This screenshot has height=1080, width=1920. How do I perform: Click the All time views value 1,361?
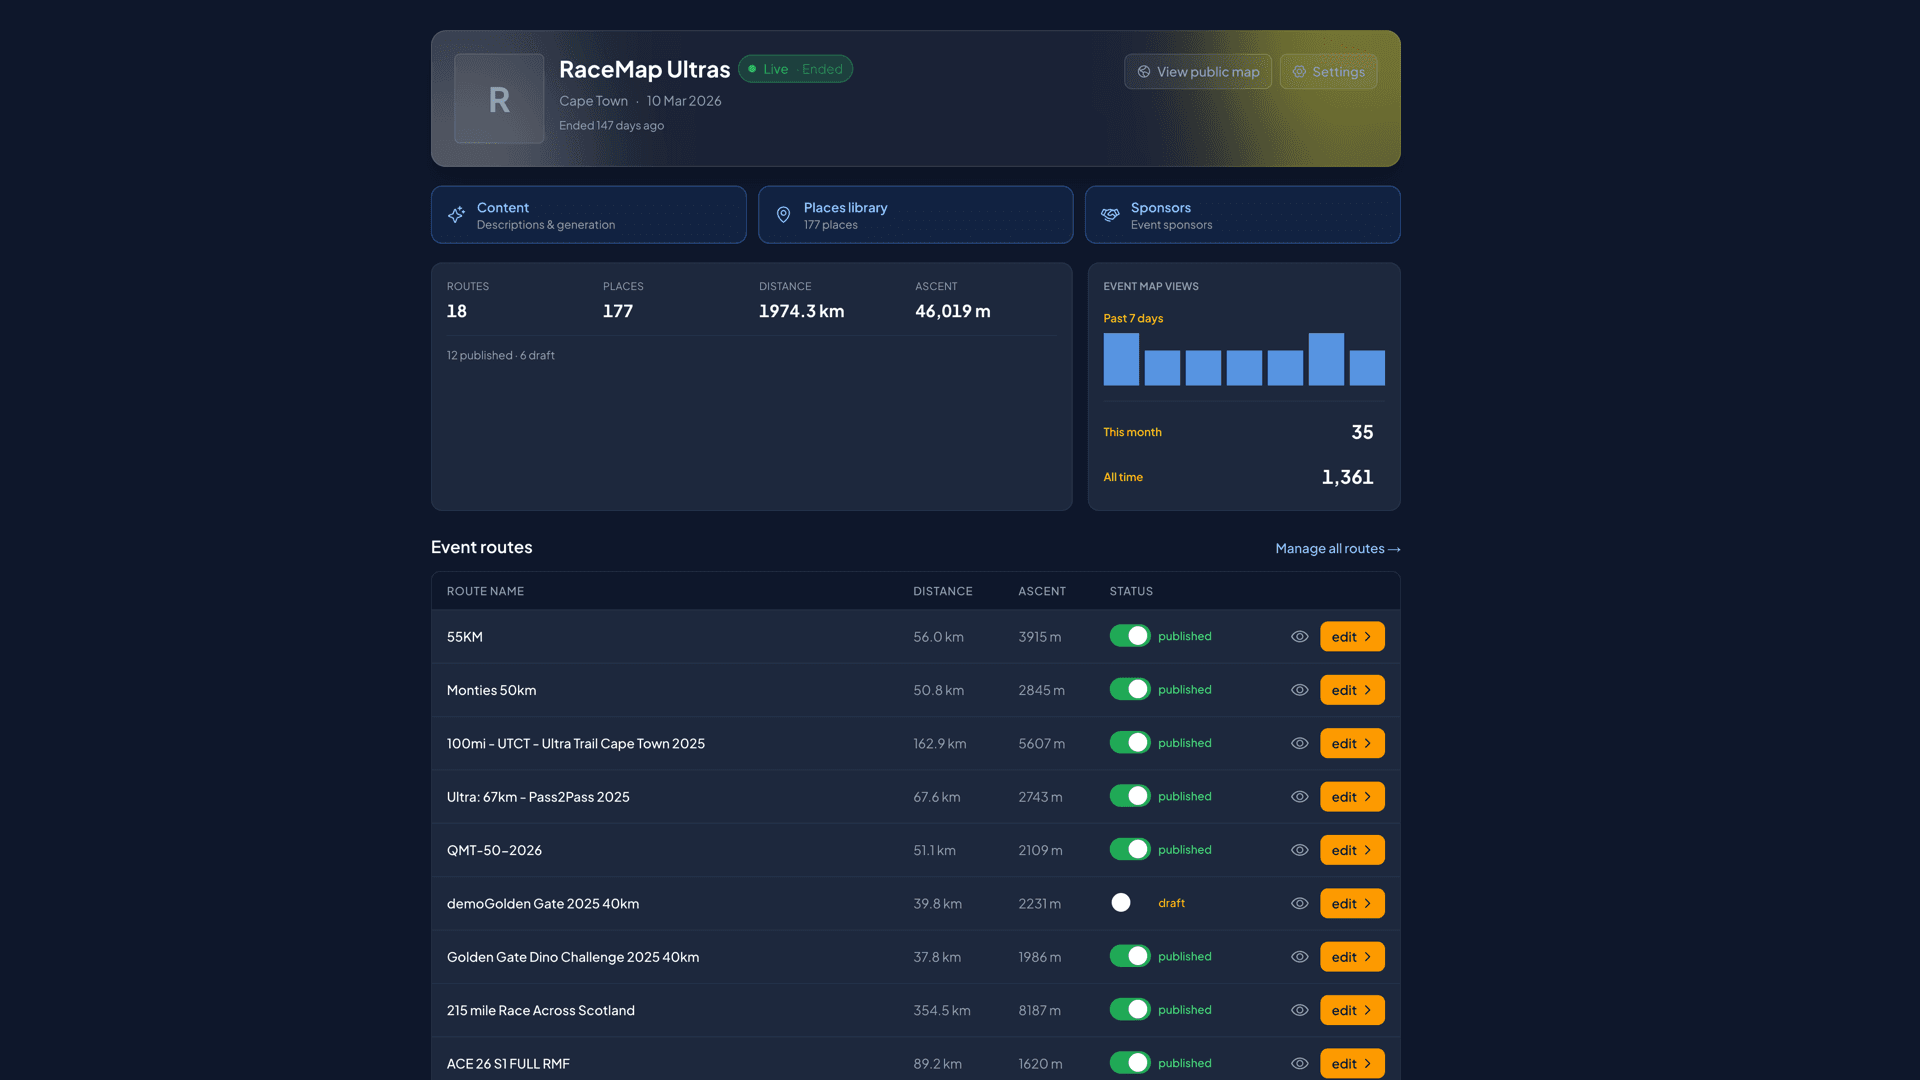tap(1347, 477)
